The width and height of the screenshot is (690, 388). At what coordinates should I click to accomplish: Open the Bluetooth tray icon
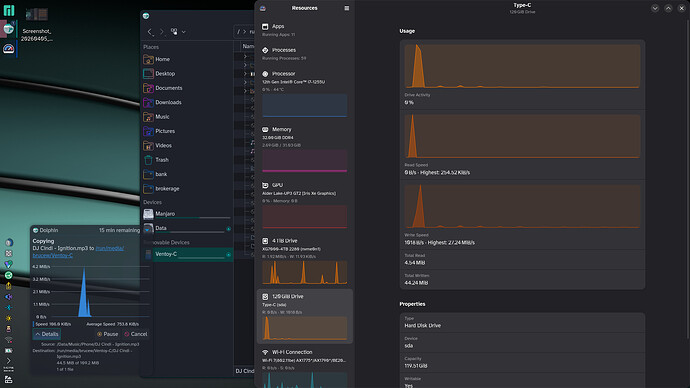pyautogui.click(x=8, y=307)
